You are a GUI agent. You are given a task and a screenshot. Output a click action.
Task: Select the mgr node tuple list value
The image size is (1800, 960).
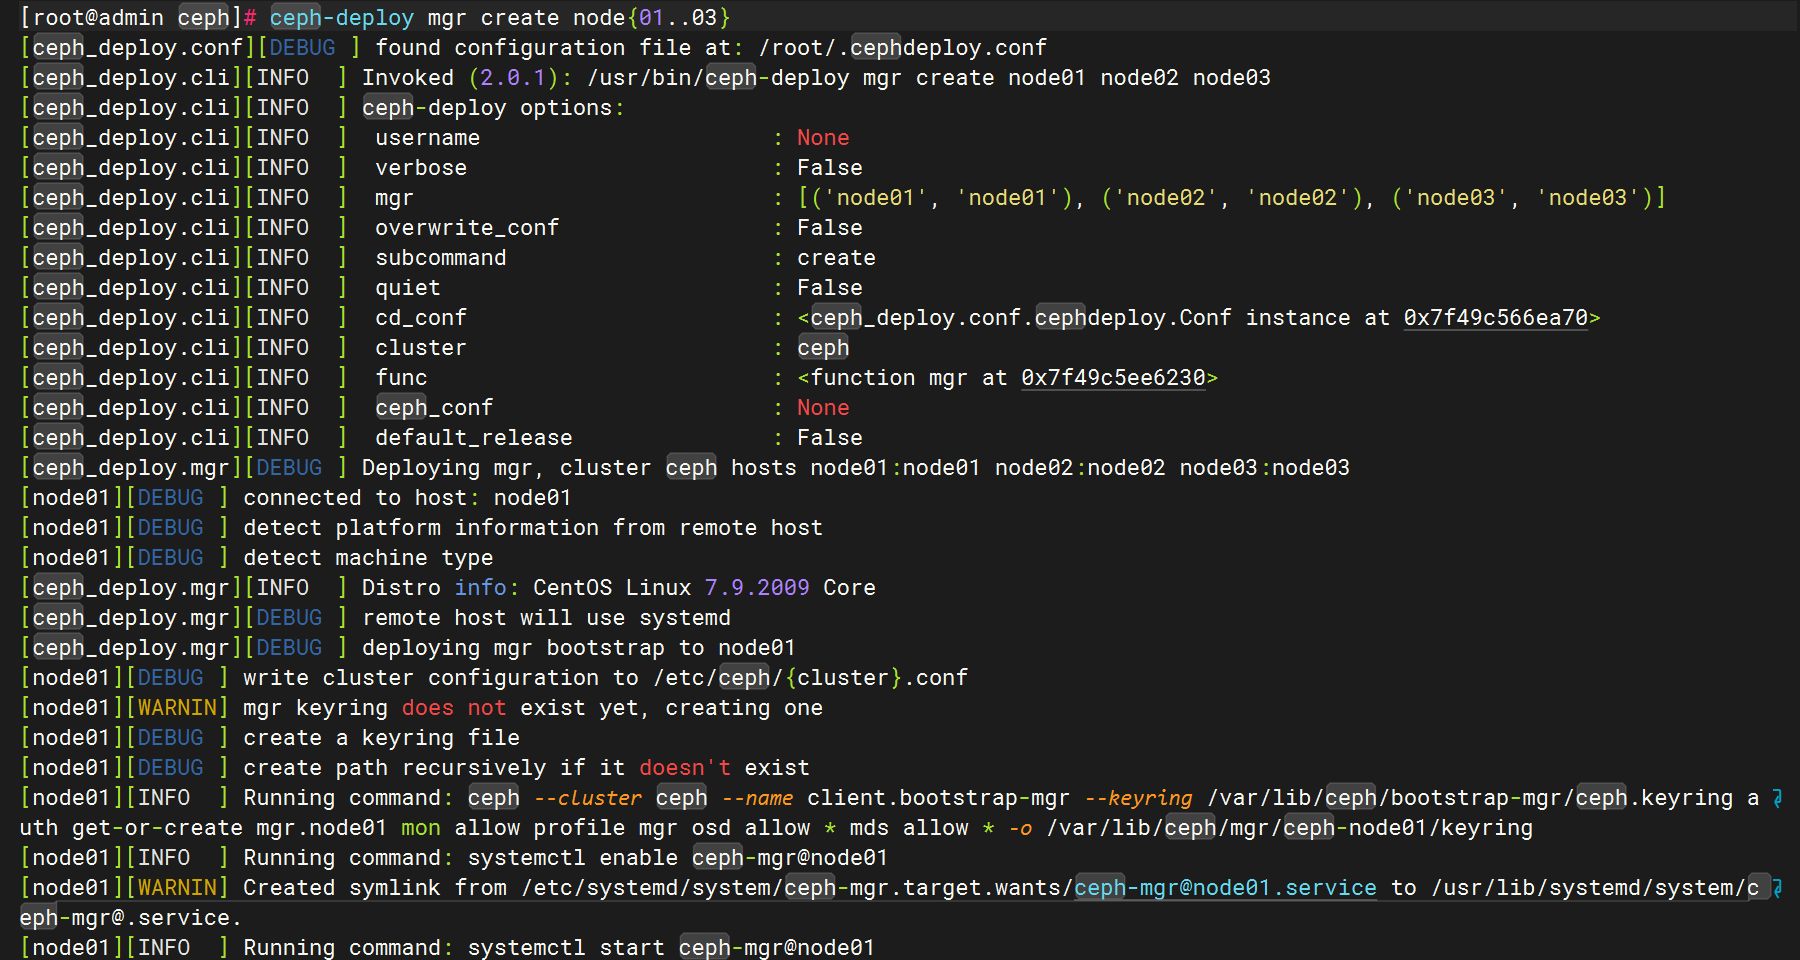[x=1232, y=198]
